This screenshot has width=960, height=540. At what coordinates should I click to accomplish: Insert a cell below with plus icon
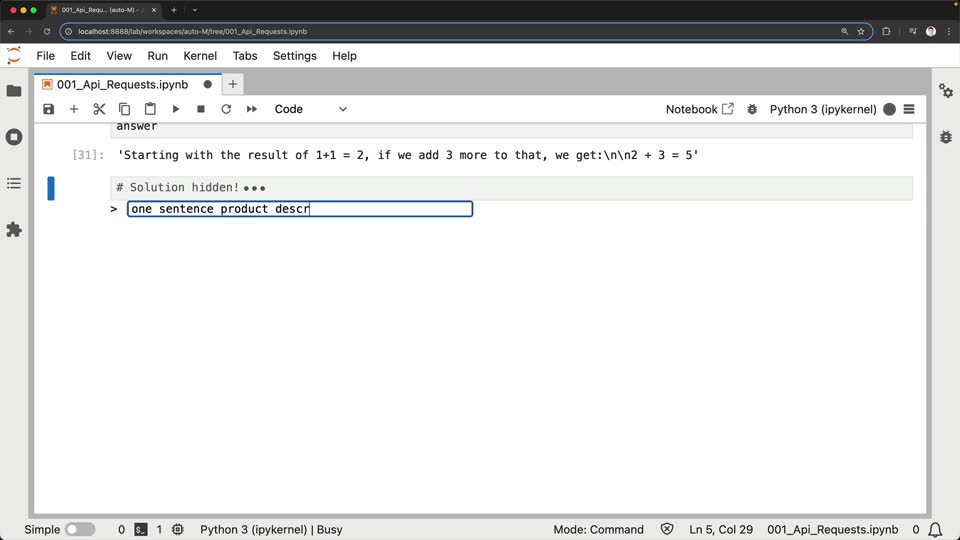tap(73, 109)
